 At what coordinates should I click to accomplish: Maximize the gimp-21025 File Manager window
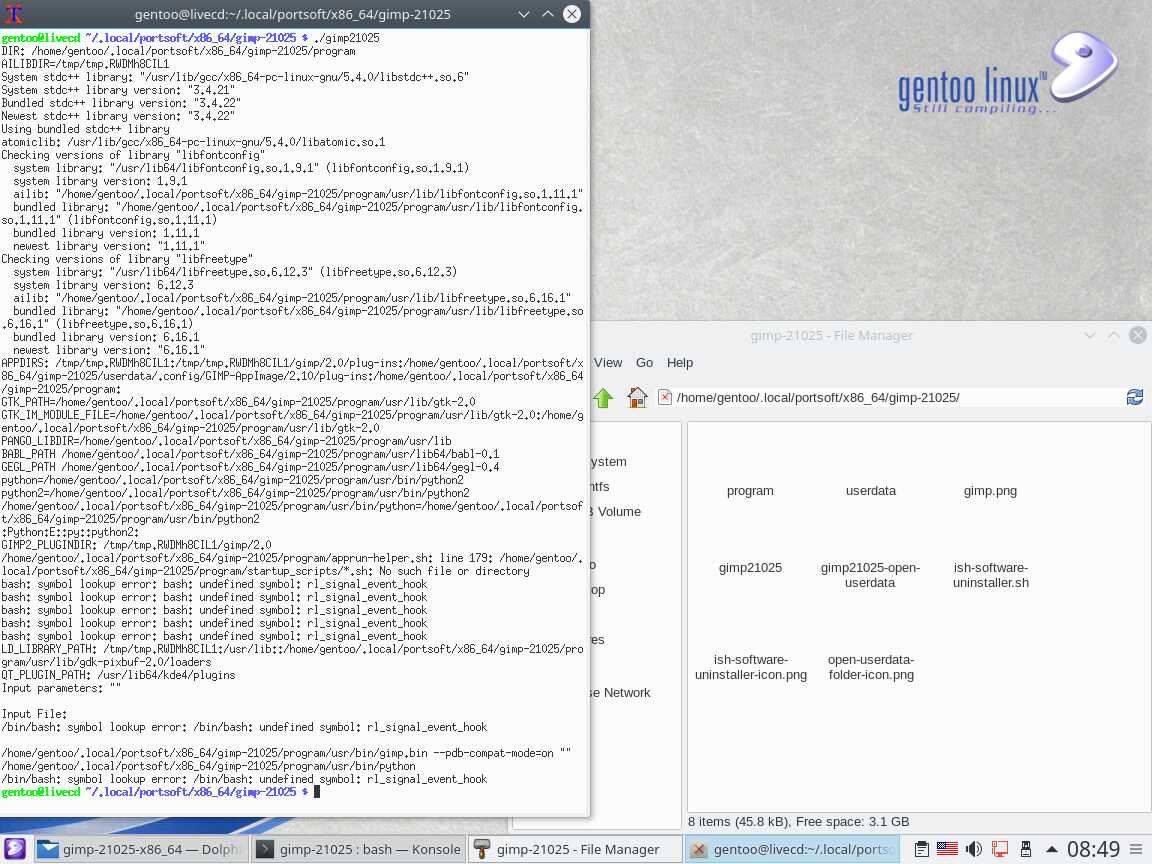[x=1114, y=335]
